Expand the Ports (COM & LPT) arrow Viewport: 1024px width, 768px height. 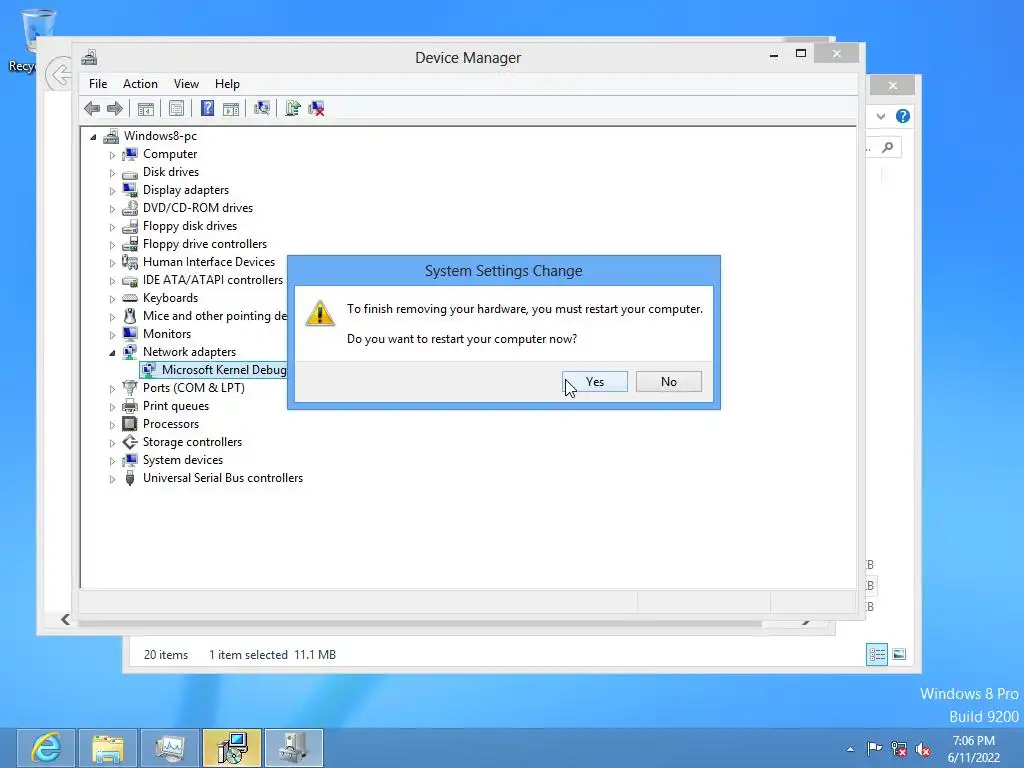coord(112,389)
